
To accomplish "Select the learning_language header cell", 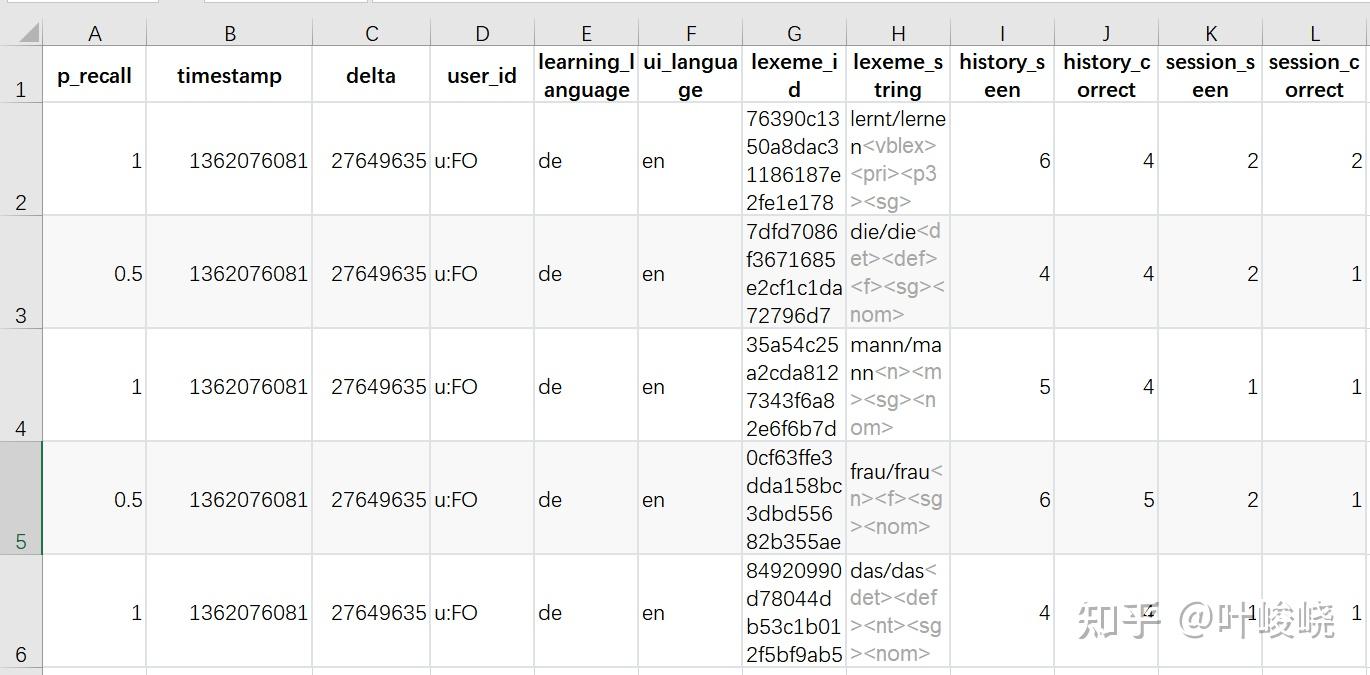I will (586, 76).
